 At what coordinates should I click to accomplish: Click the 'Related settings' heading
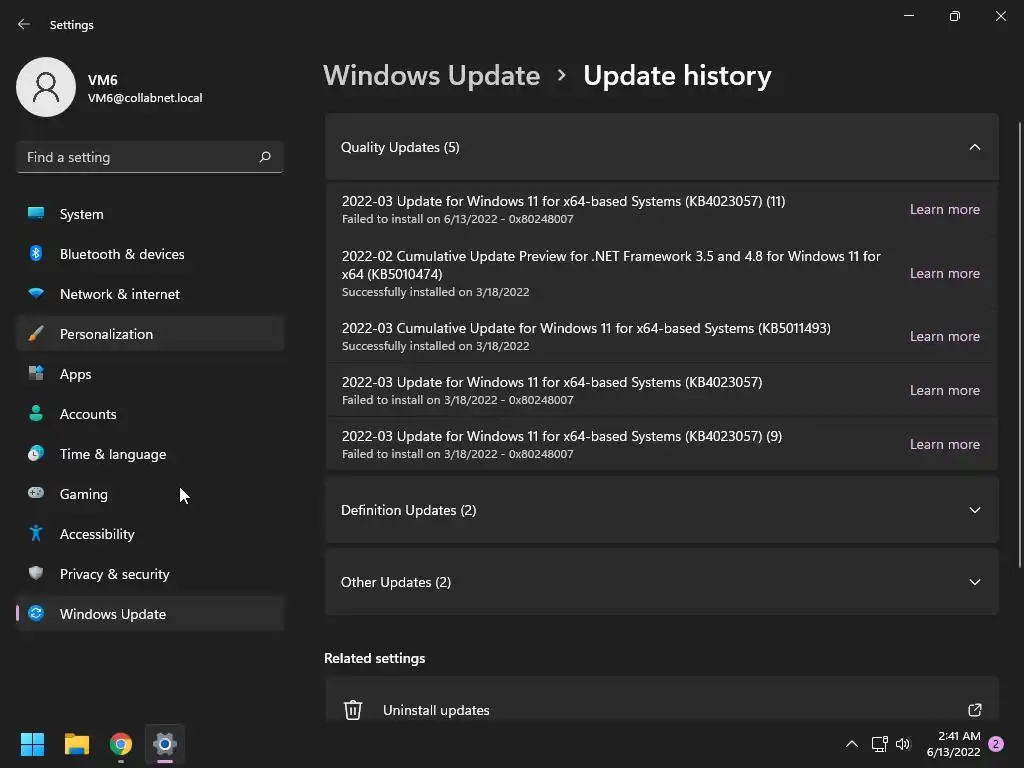(x=374, y=658)
